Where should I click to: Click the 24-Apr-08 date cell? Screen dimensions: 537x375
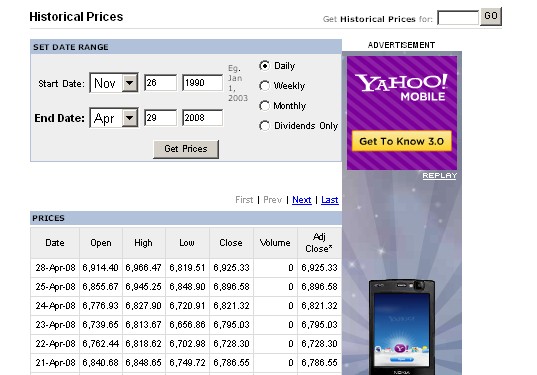[x=55, y=305]
